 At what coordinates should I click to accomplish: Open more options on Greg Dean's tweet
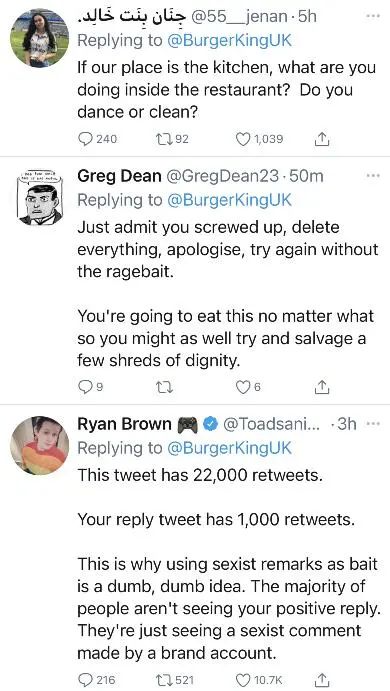coord(373,176)
